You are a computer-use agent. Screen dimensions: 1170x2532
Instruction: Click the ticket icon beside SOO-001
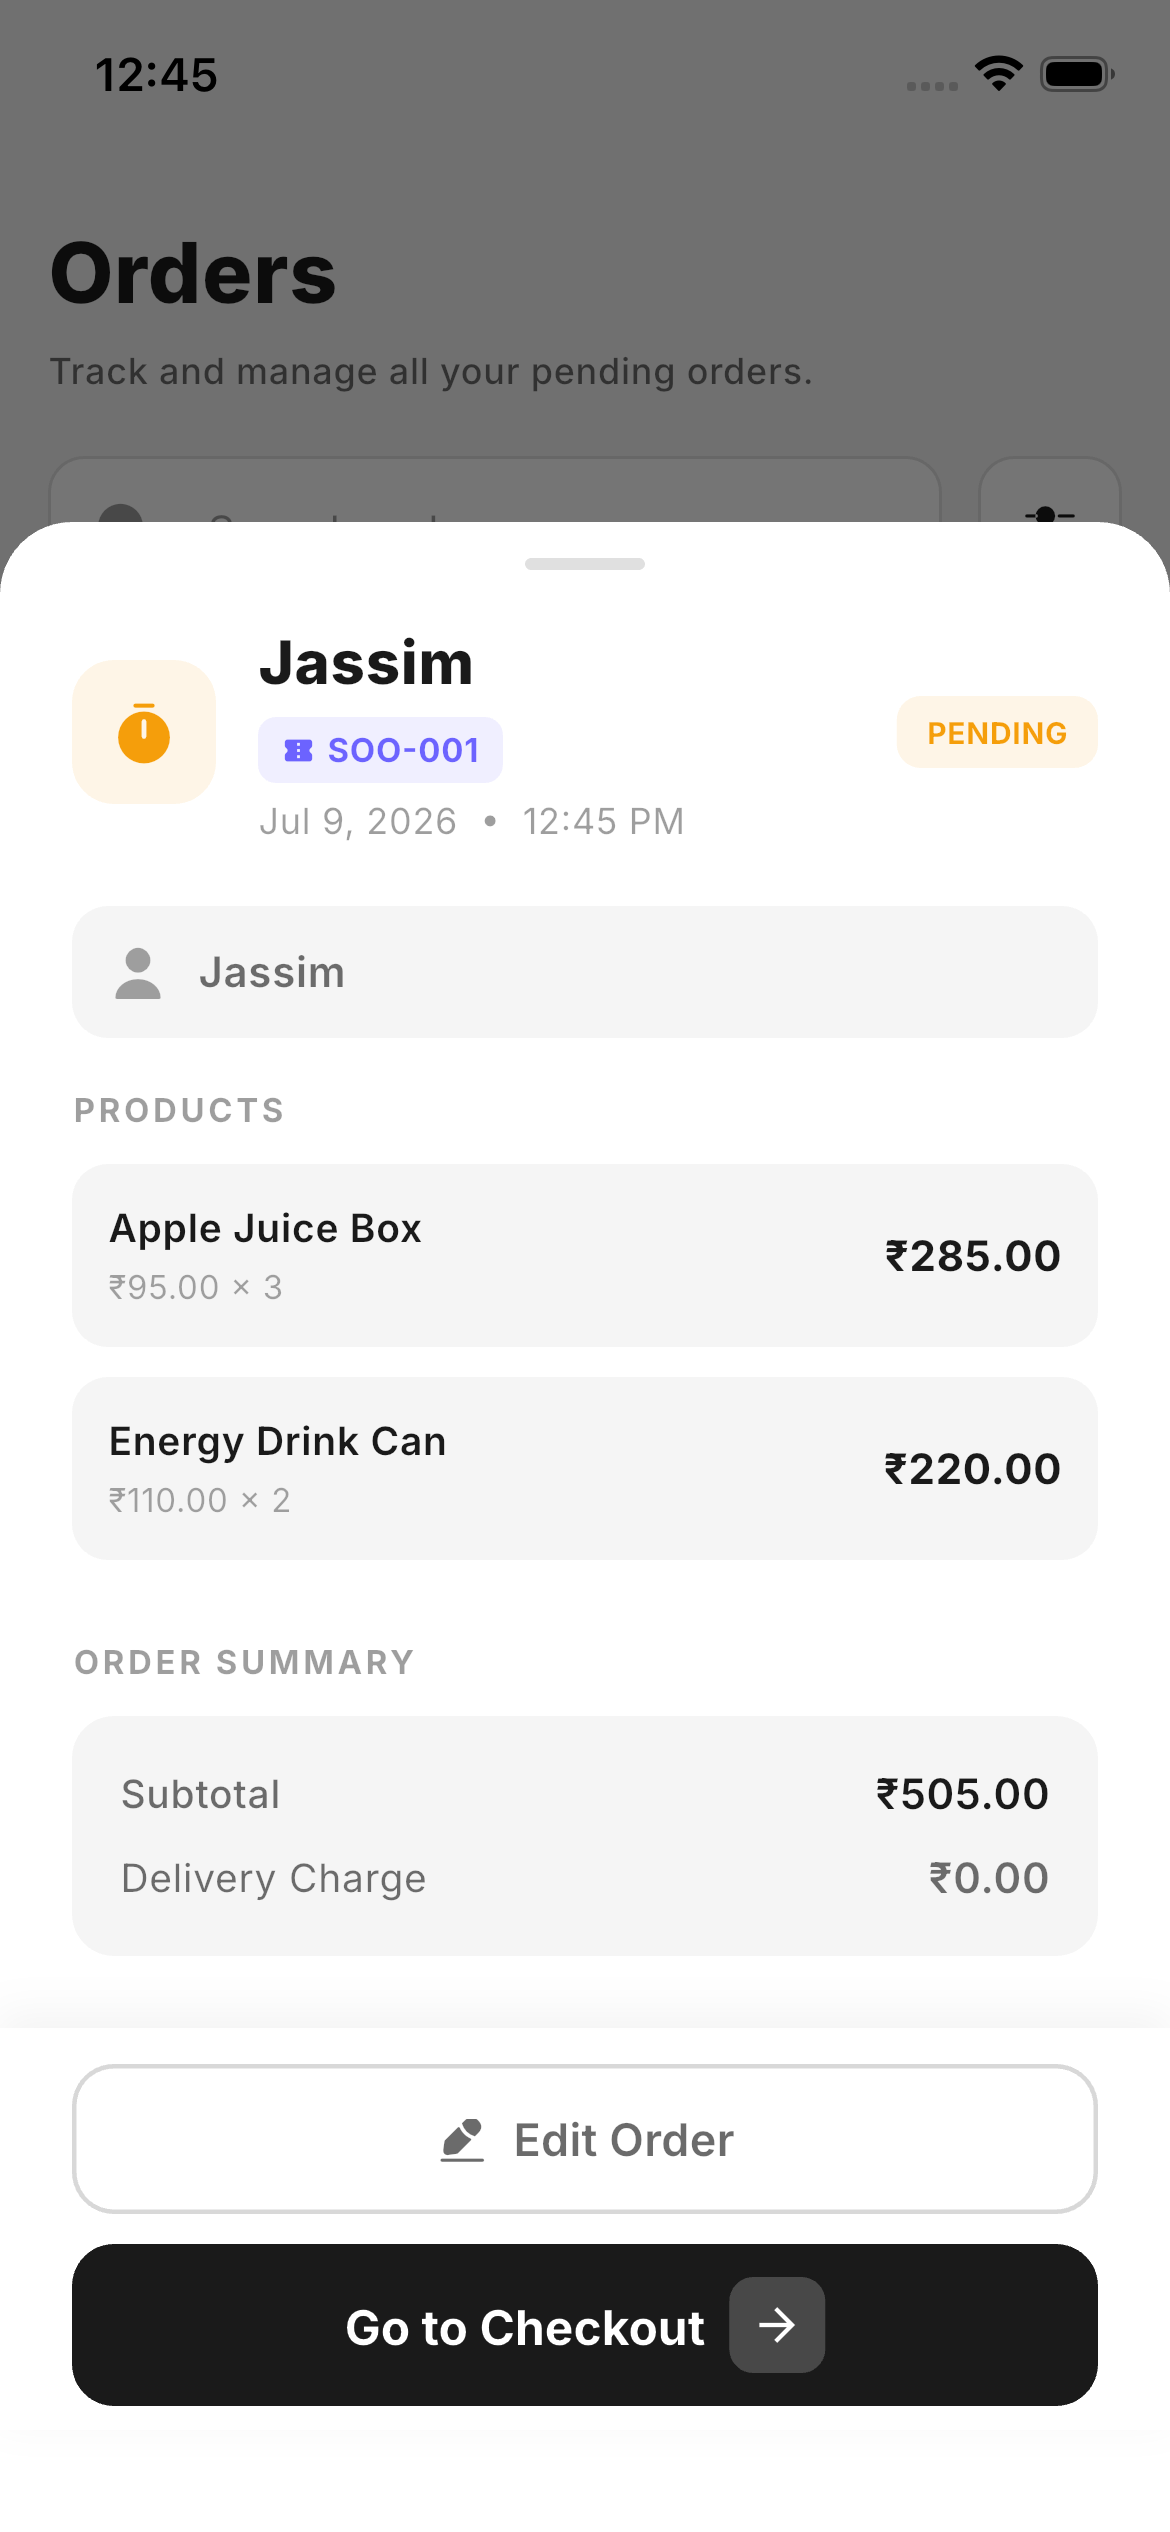click(298, 750)
